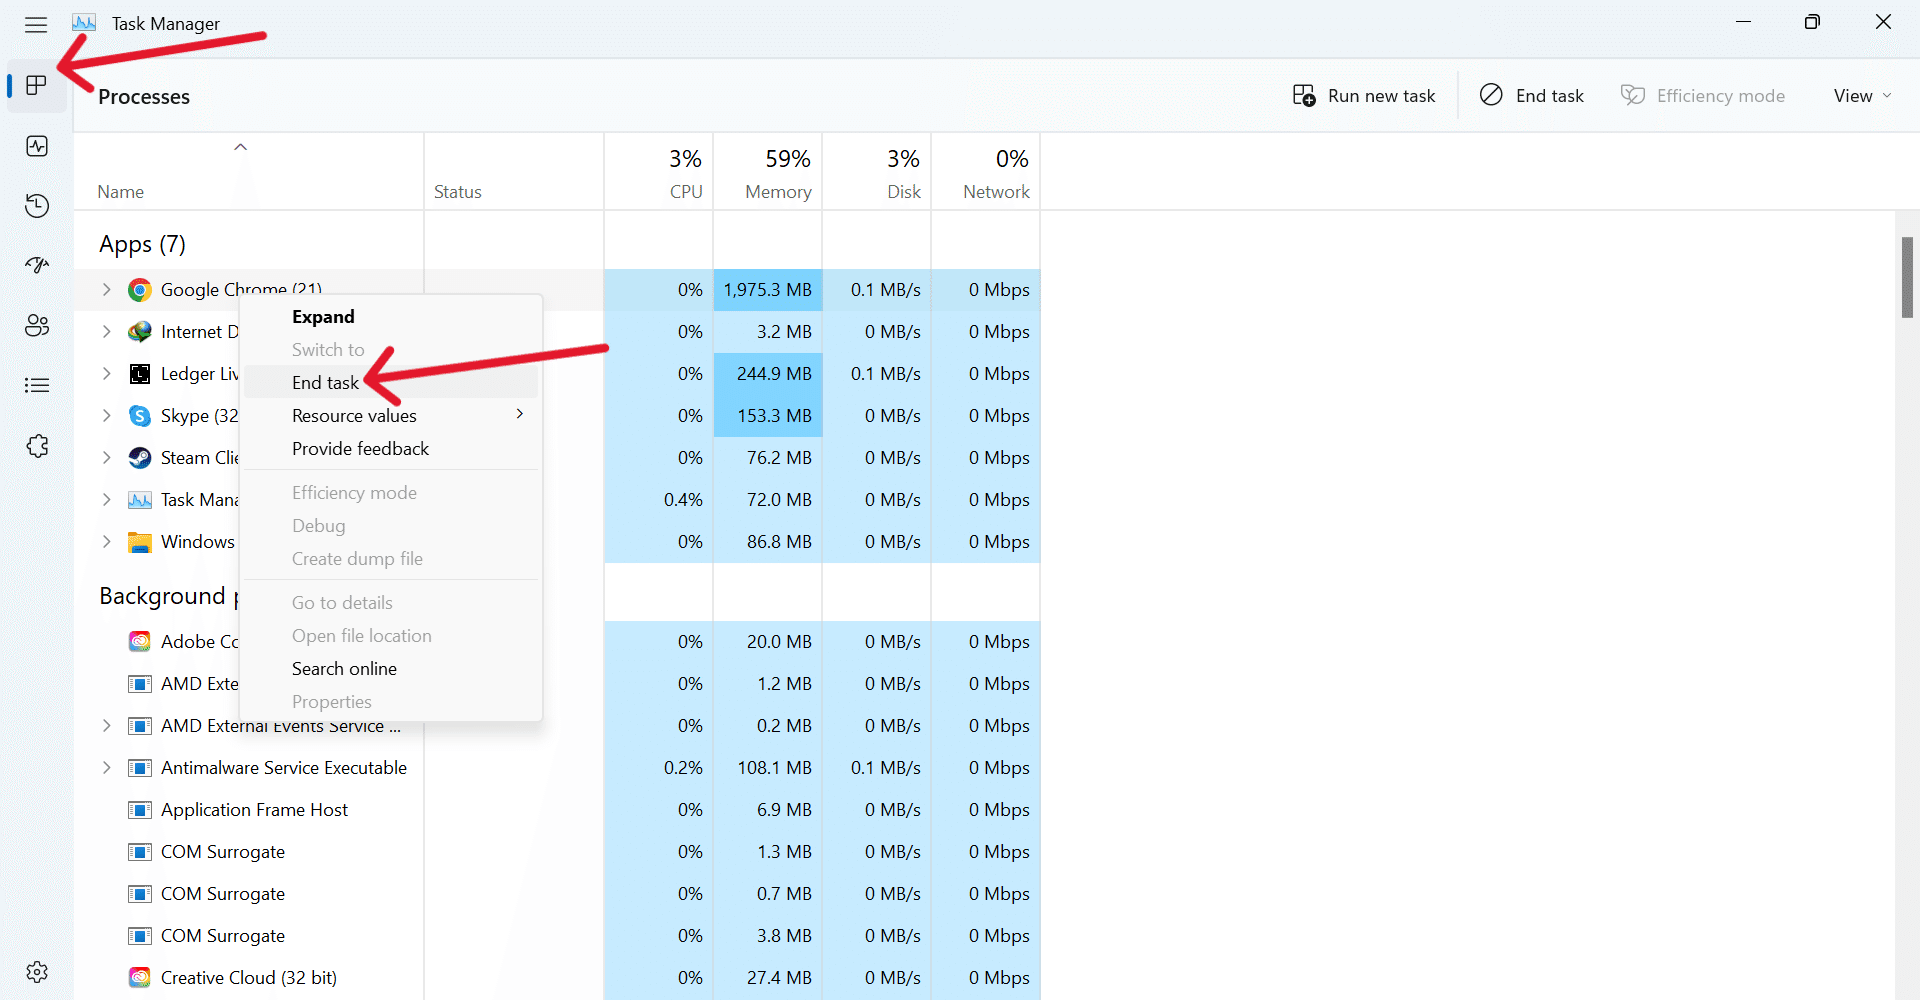Select the Processes sidebar icon
This screenshot has height=1000, width=1920.
click(x=37, y=85)
